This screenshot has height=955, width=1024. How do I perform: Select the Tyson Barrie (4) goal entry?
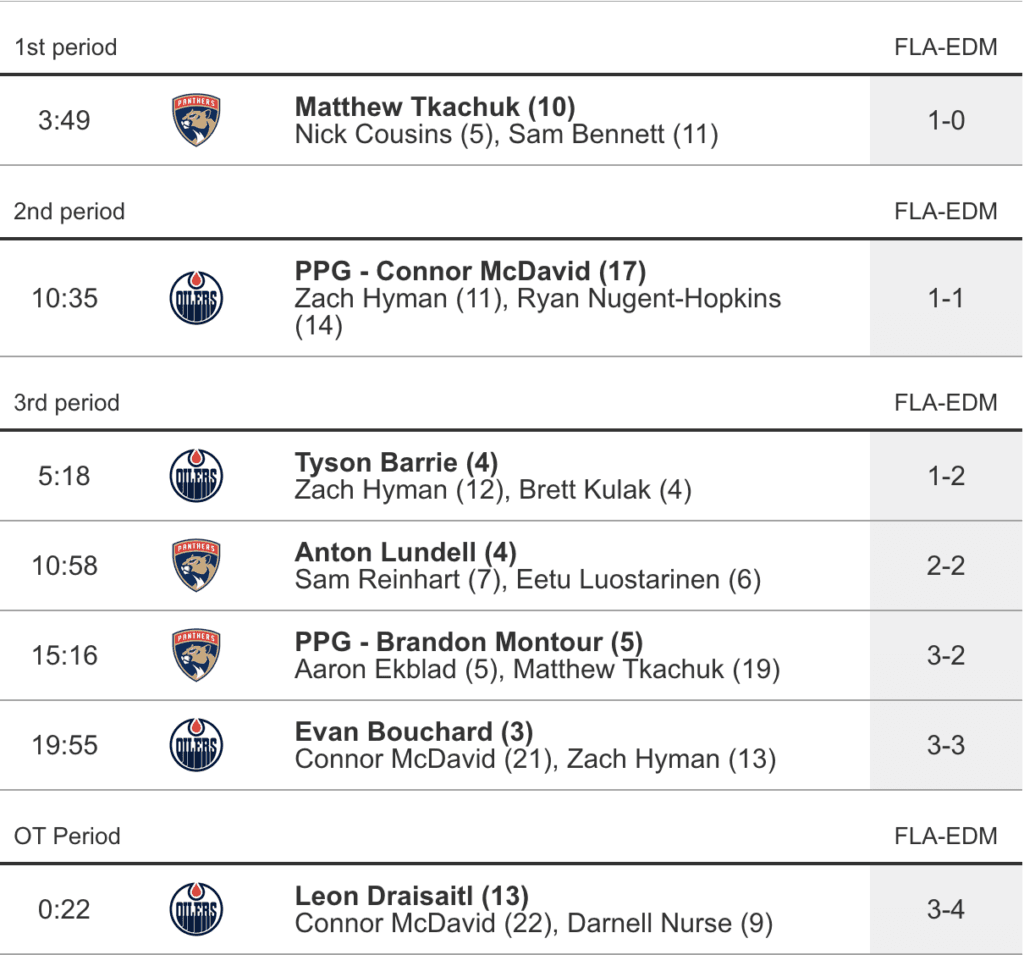pyautogui.click(x=396, y=463)
